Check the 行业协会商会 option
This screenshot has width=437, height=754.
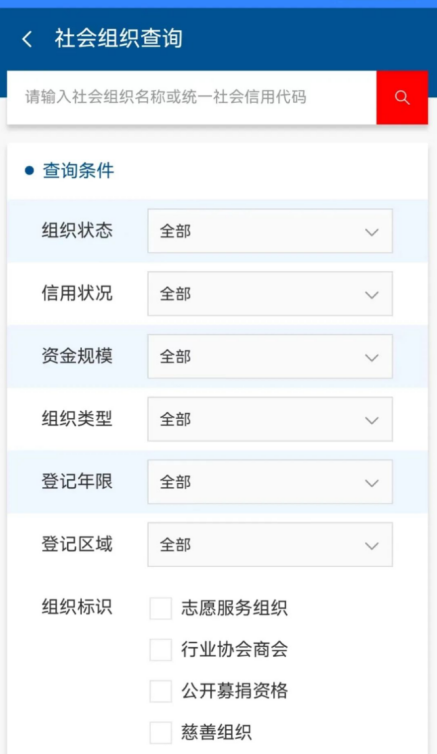click(x=161, y=650)
